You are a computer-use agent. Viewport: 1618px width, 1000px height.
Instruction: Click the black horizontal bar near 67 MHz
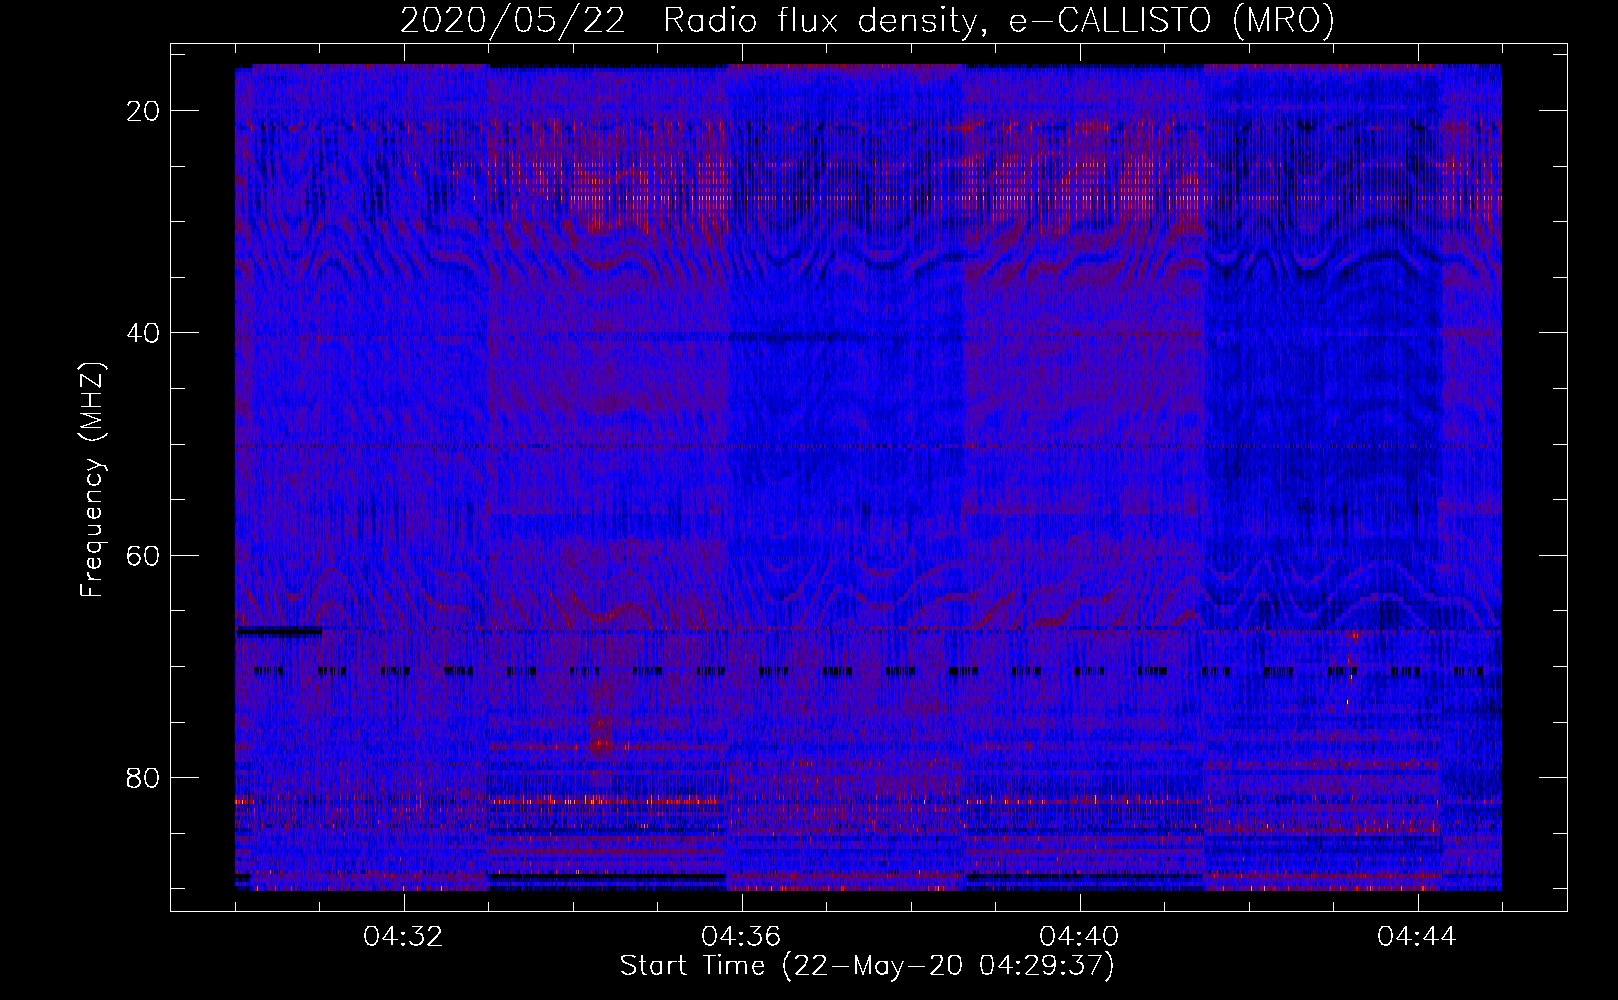click(279, 631)
